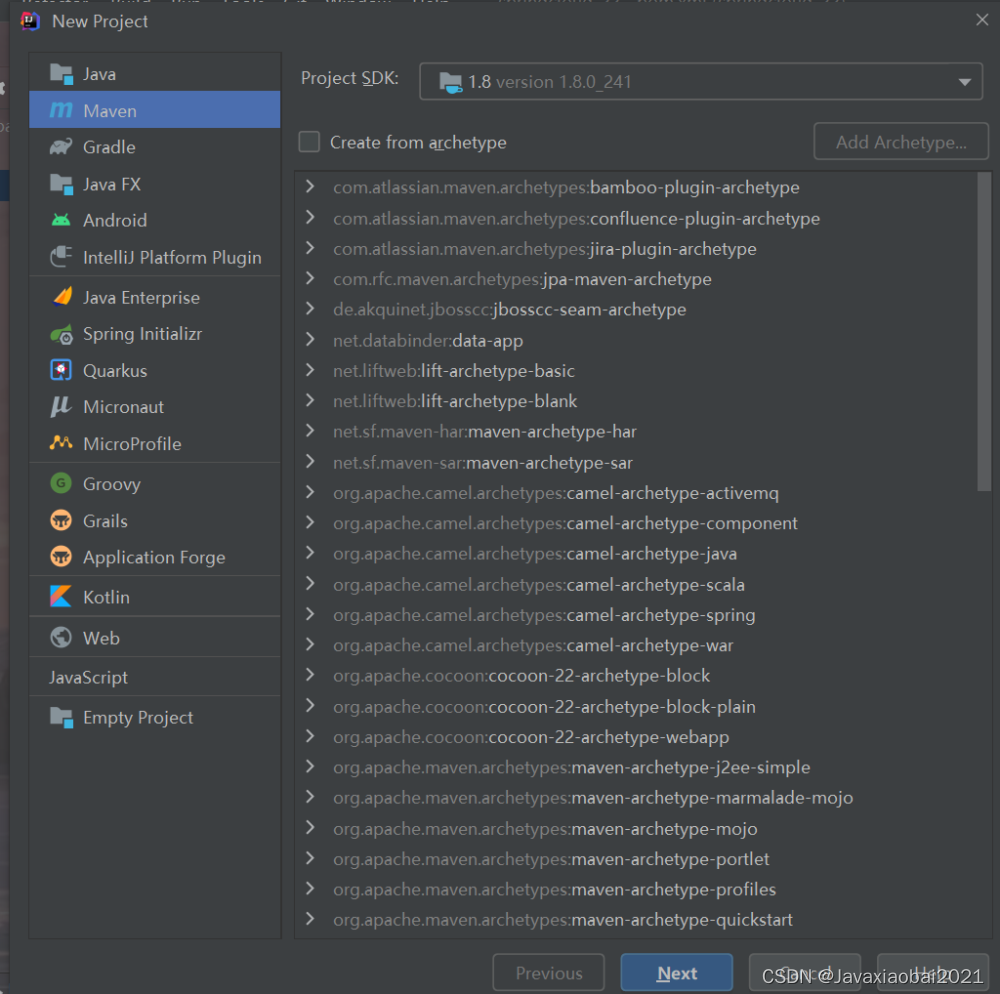Select maven-archetype-sar row text
The height and width of the screenshot is (994, 1000).
click(x=483, y=463)
